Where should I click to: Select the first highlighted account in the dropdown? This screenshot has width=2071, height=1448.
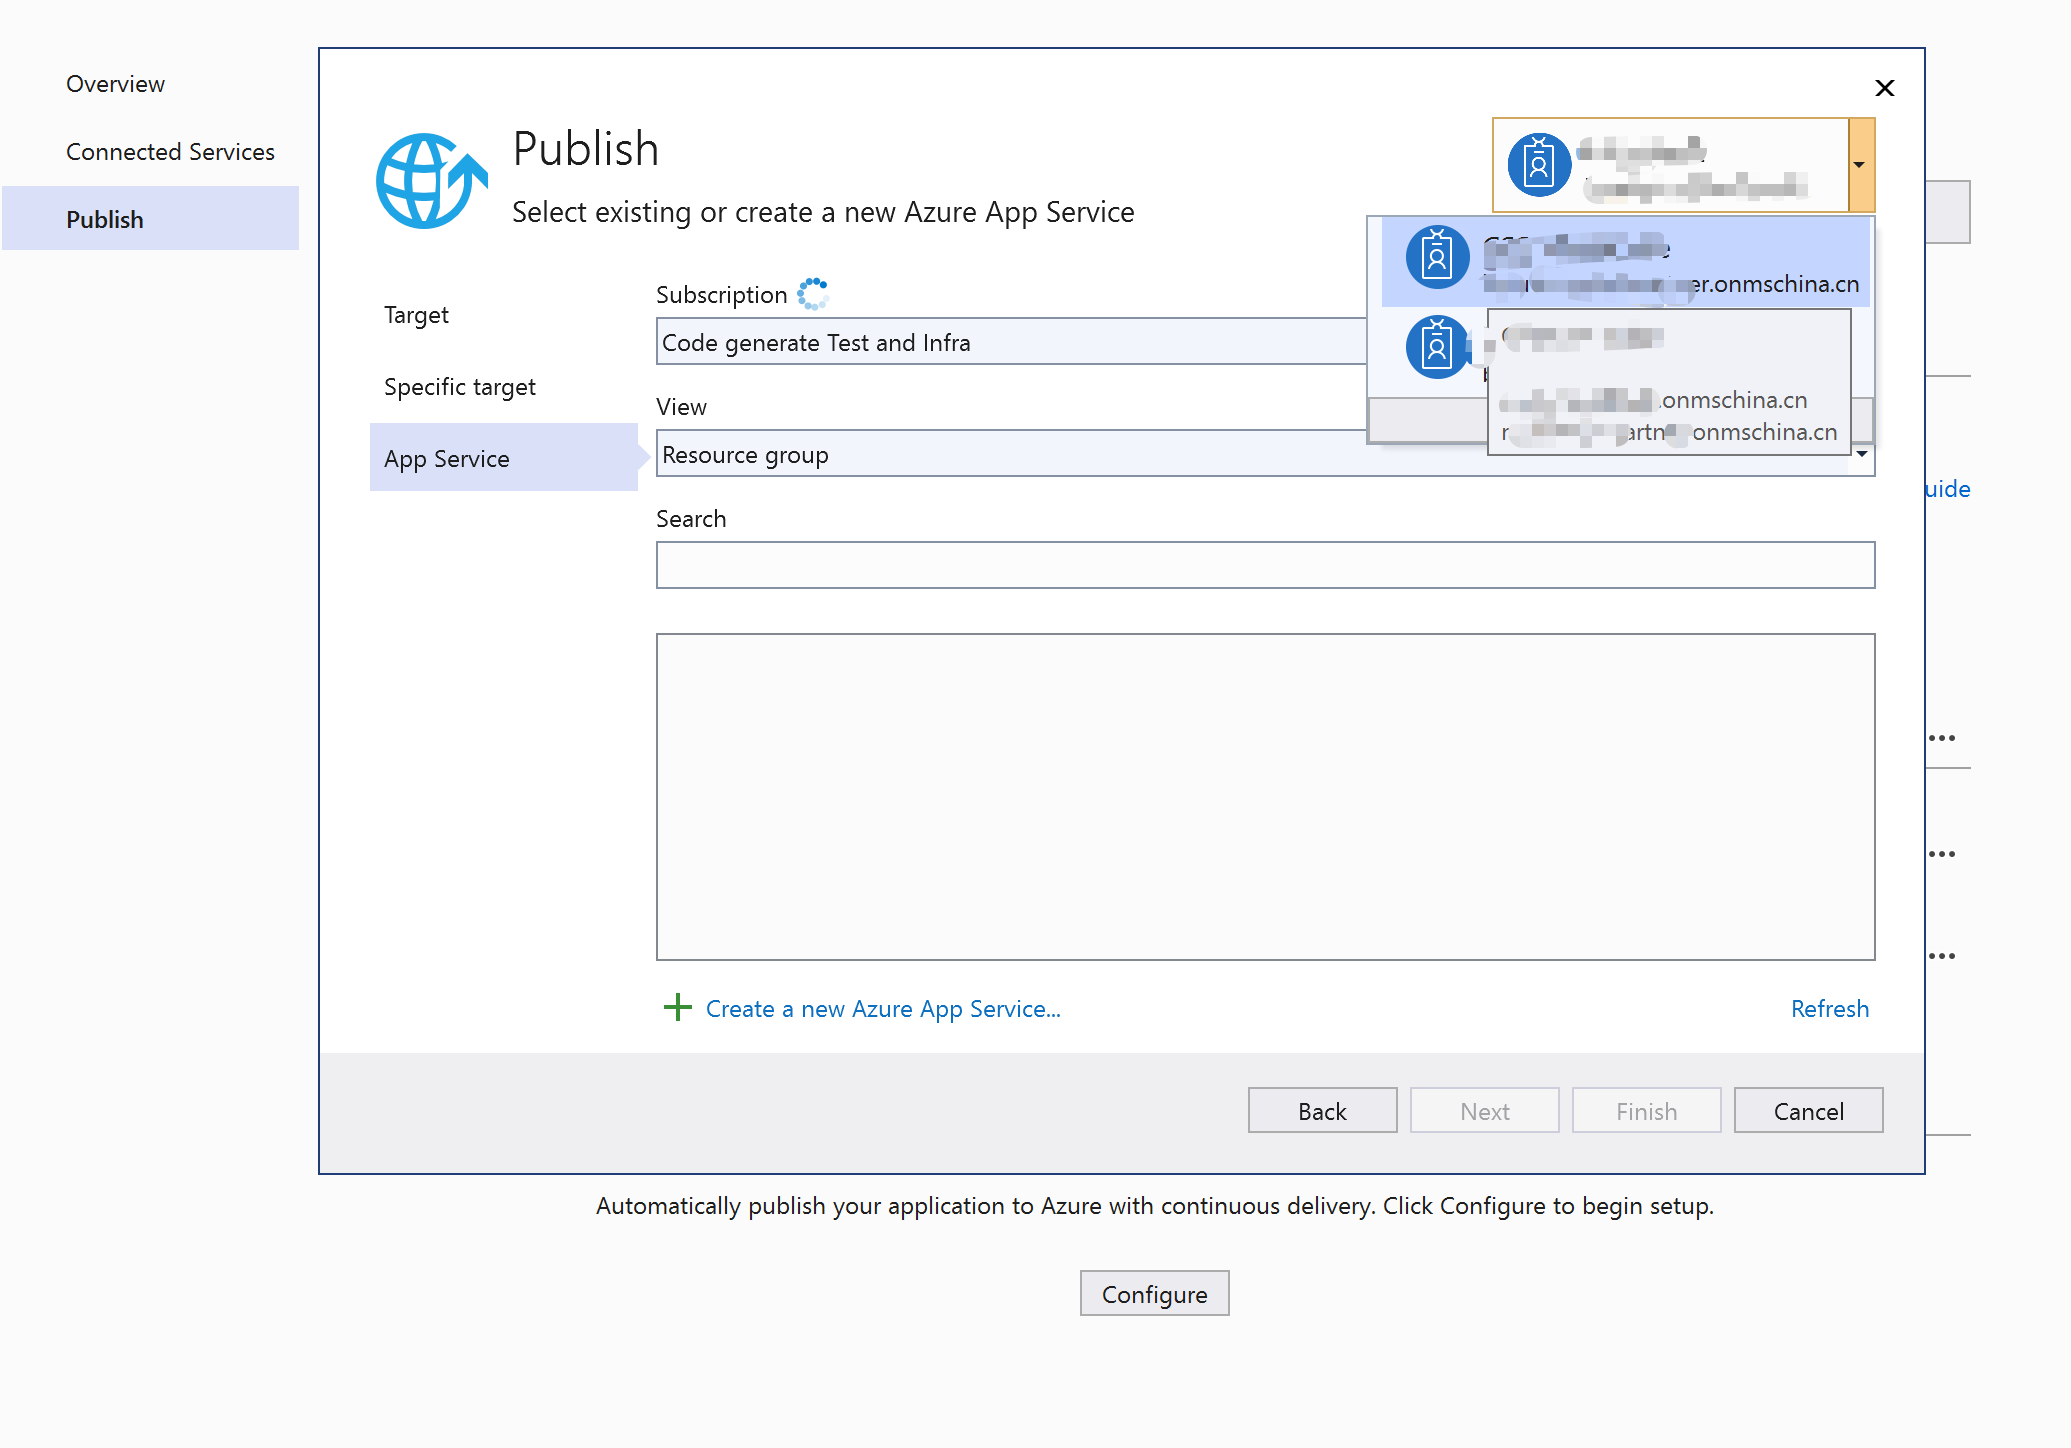click(1624, 262)
